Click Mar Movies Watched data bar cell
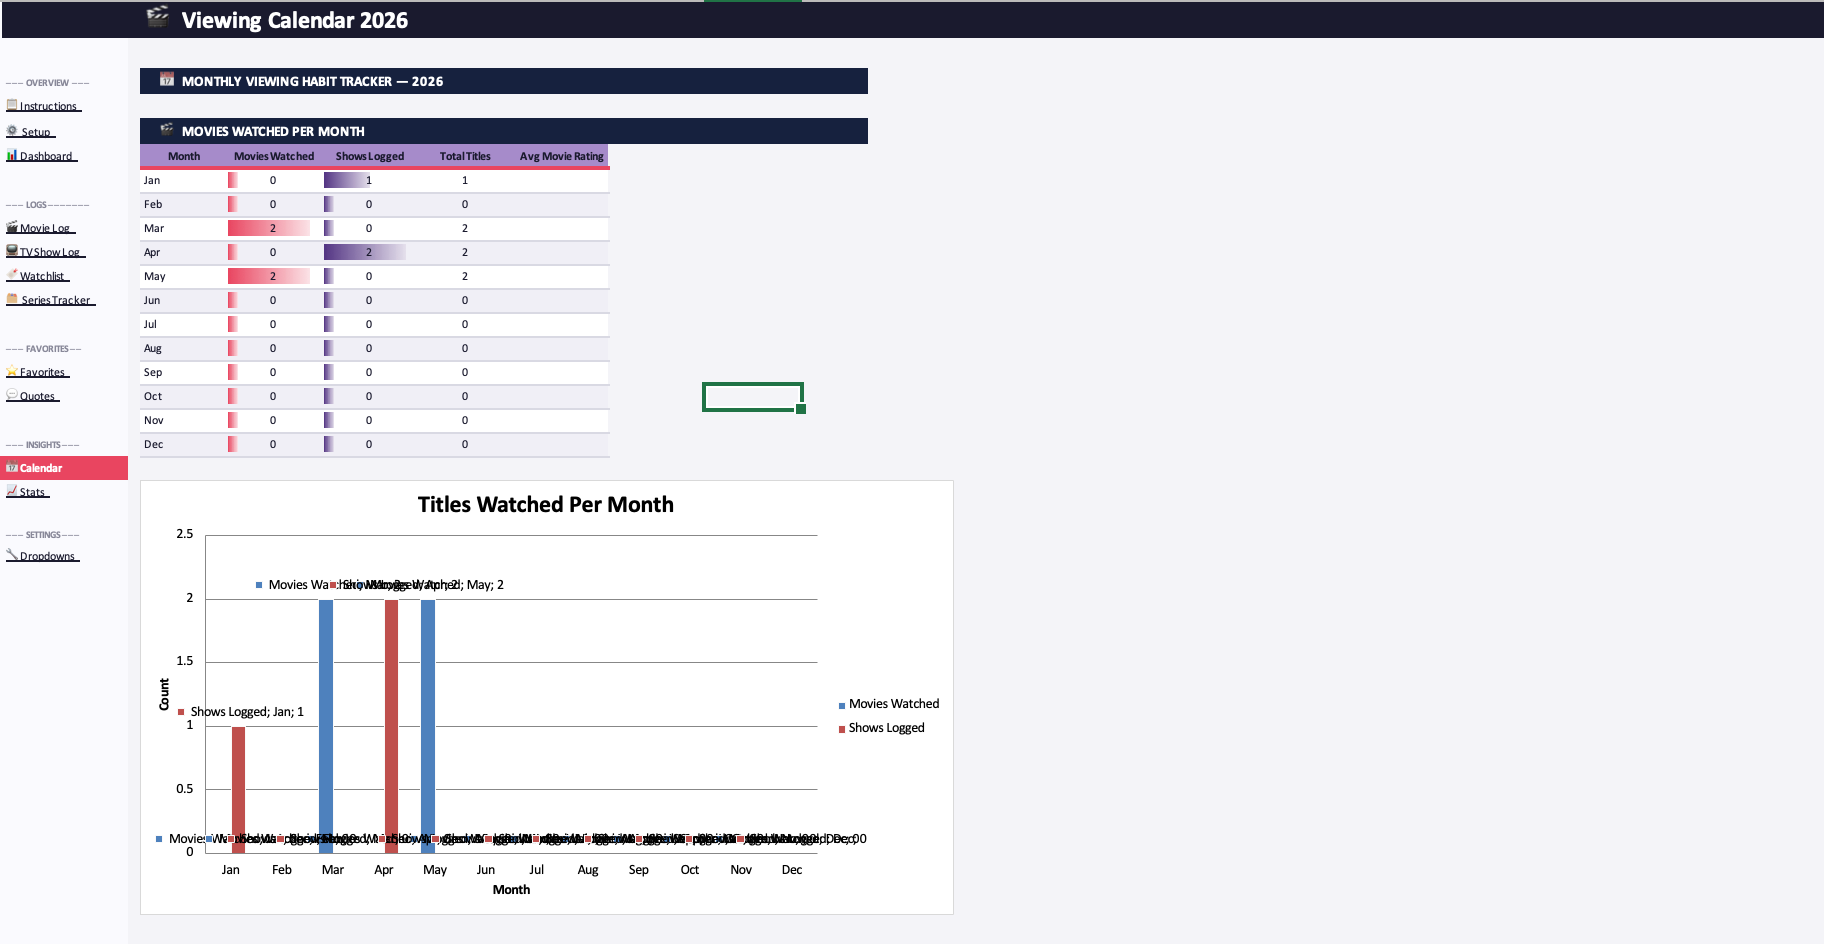The height and width of the screenshot is (944, 1824). (274, 228)
